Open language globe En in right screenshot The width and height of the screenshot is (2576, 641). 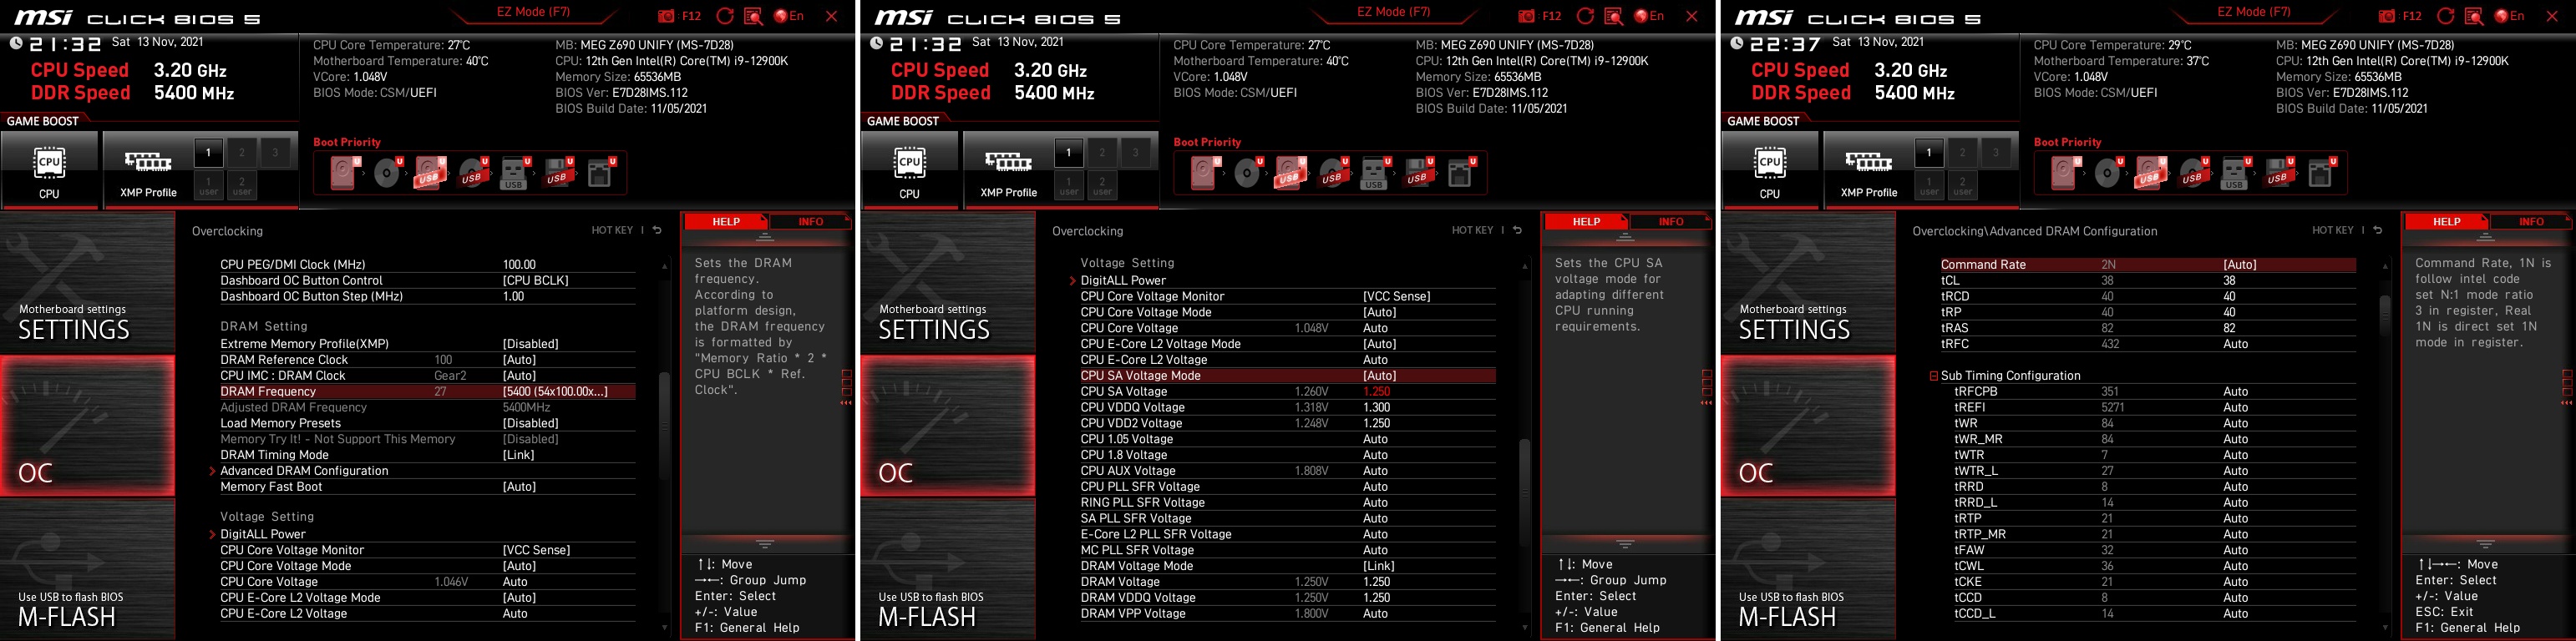pyautogui.click(x=2509, y=16)
